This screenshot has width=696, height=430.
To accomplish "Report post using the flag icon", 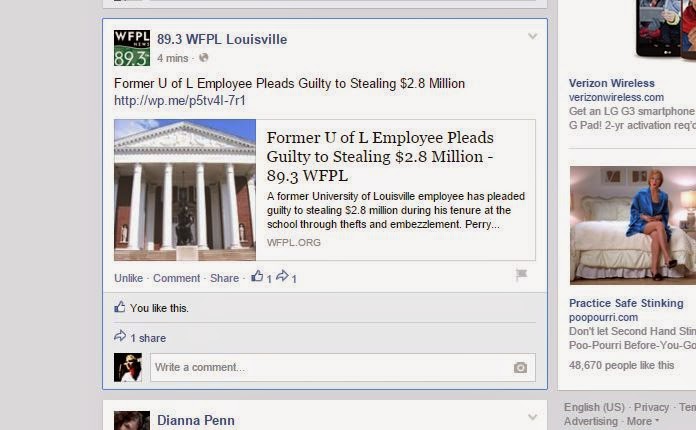I will pos(521,275).
